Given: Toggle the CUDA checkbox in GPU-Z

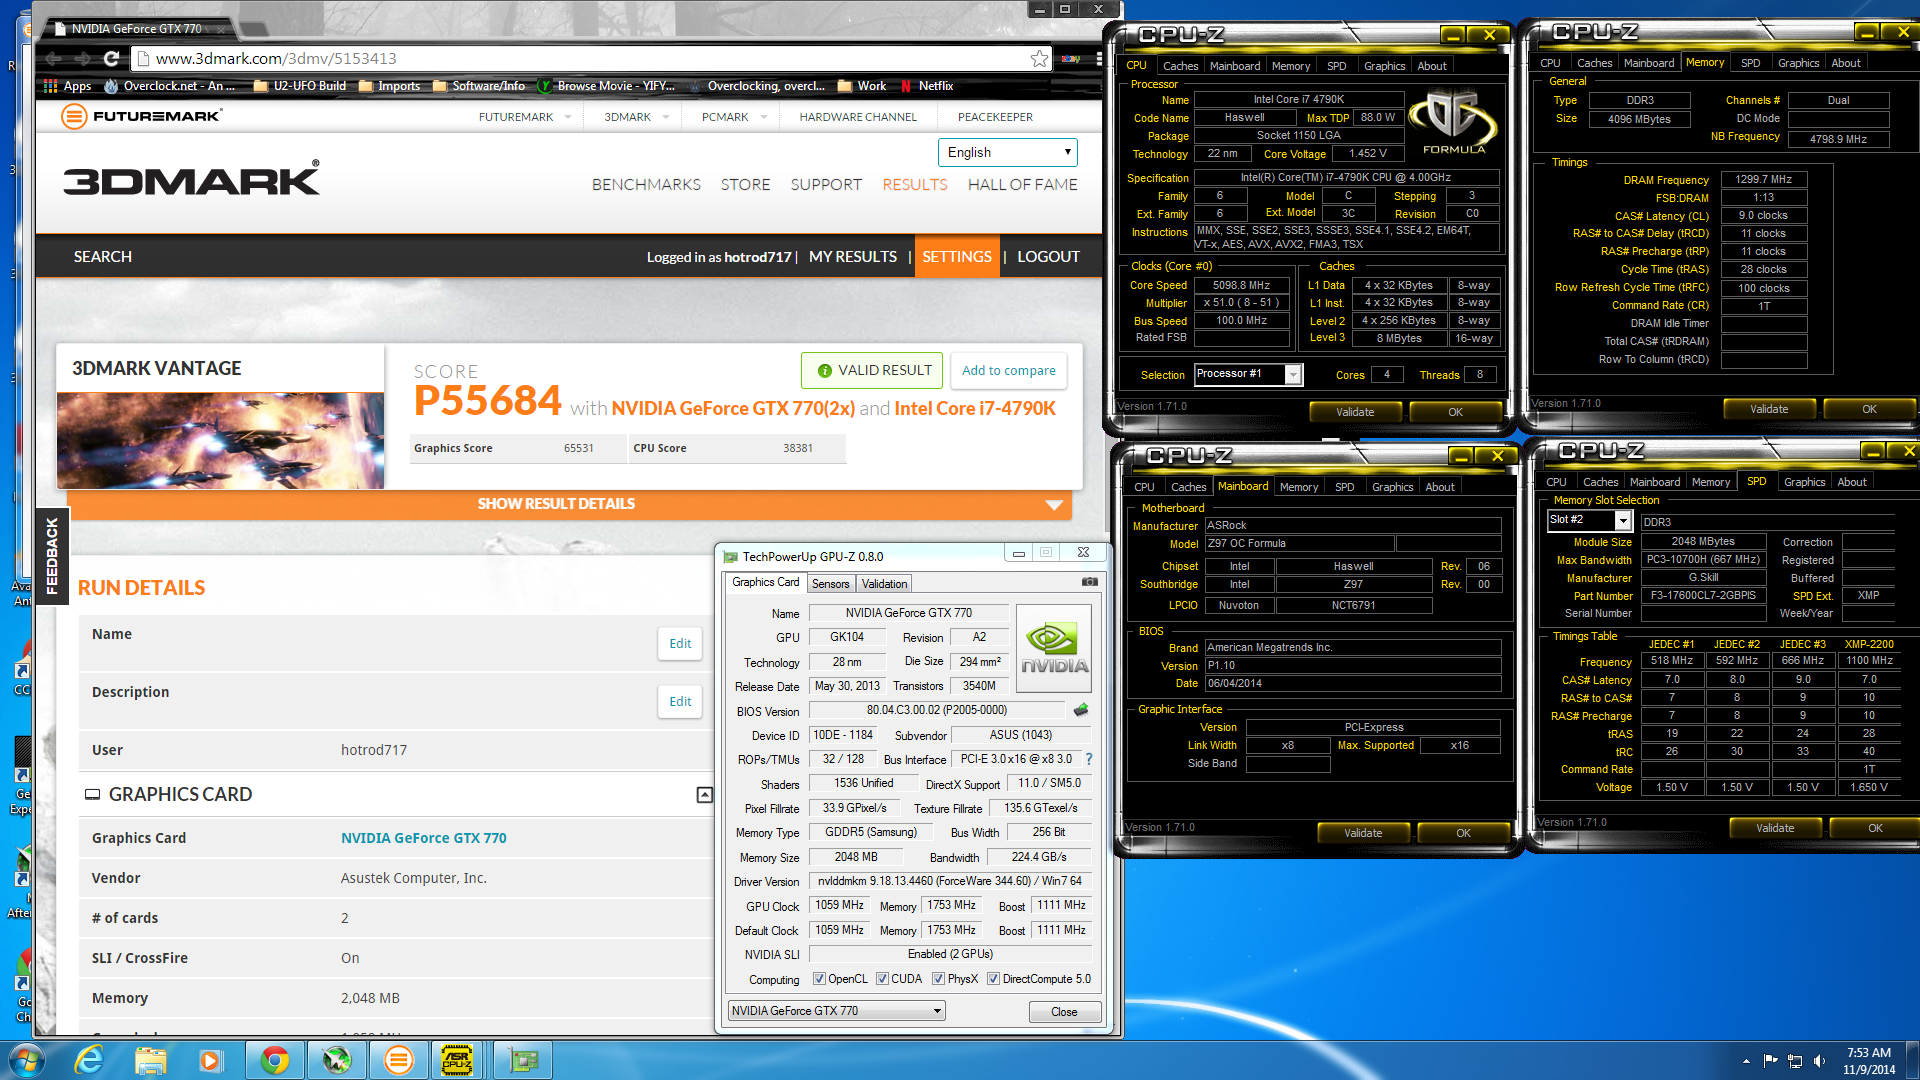Looking at the screenshot, I should tap(882, 979).
